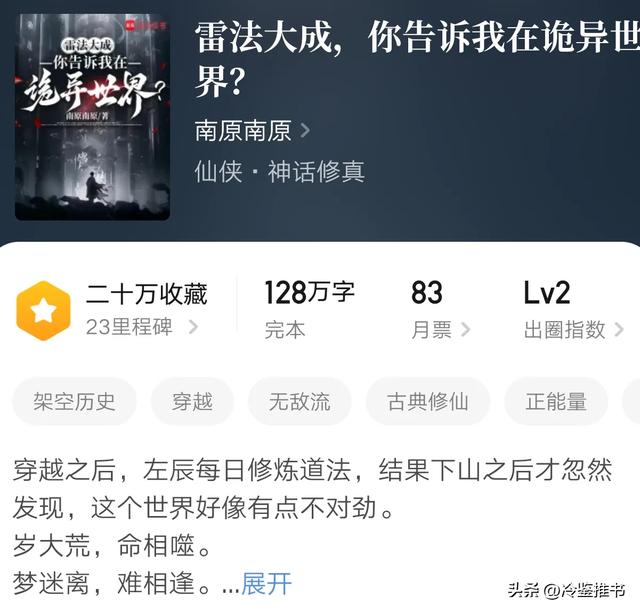Tap the 128万字 word count stat
Viewport: 640px width, 613px height.
(309, 293)
